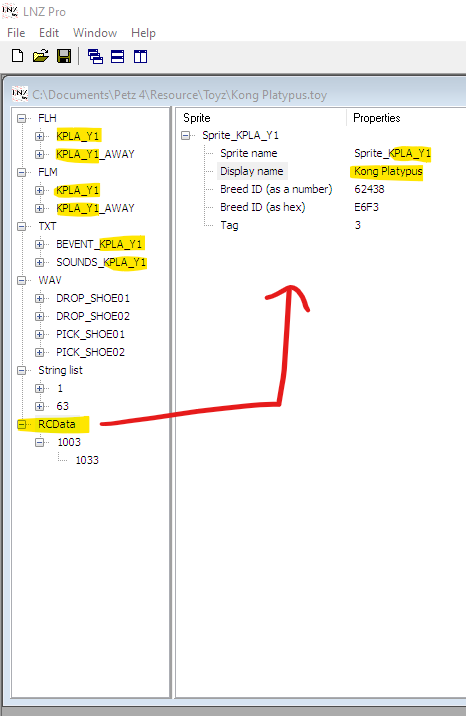Image resolution: width=466 pixels, height=716 pixels.
Task: Open the Window menu
Action: tap(95, 33)
